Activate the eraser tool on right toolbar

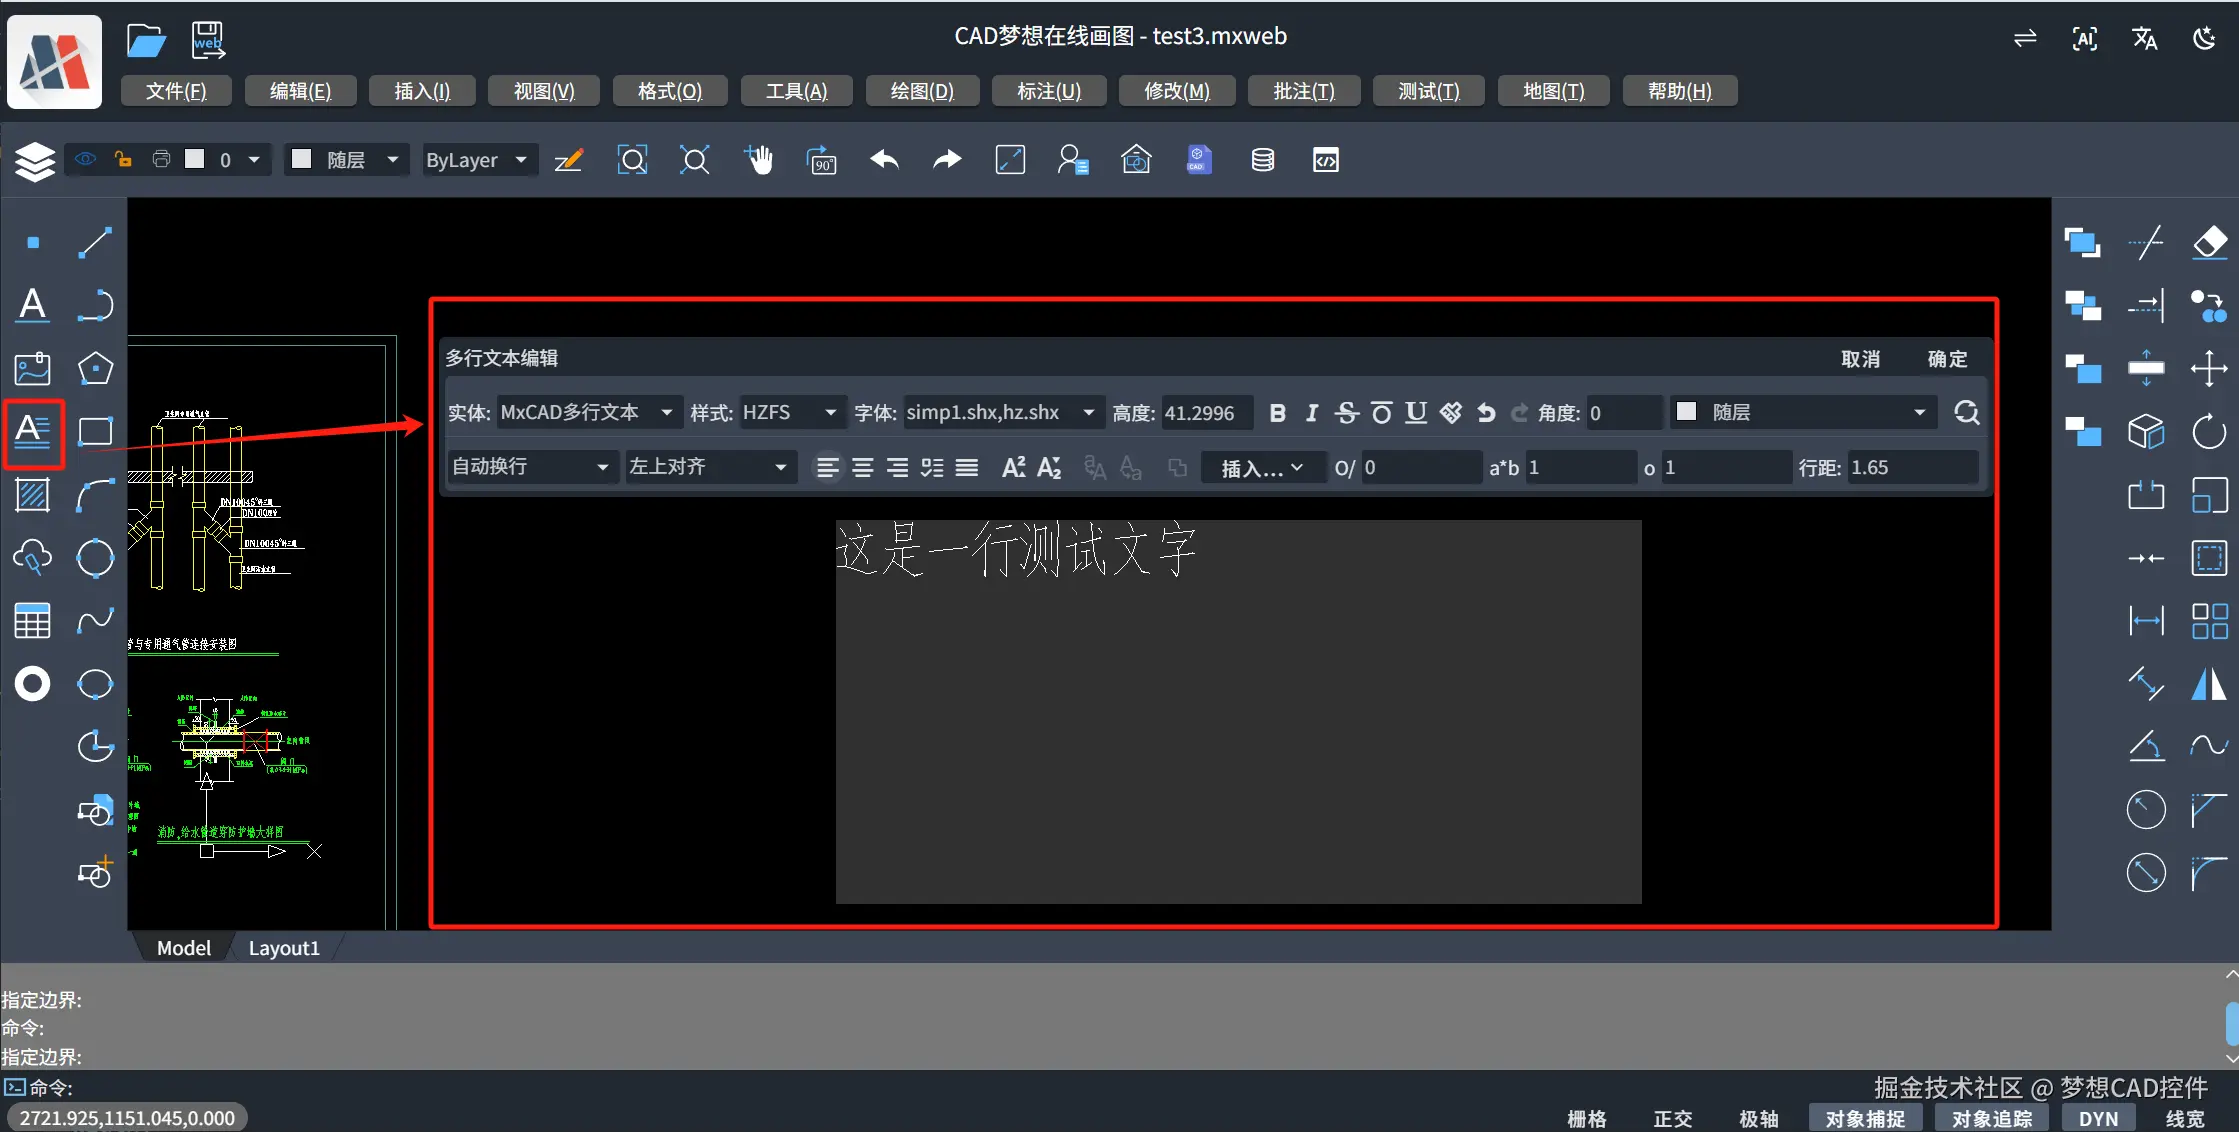click(2210, 243)
